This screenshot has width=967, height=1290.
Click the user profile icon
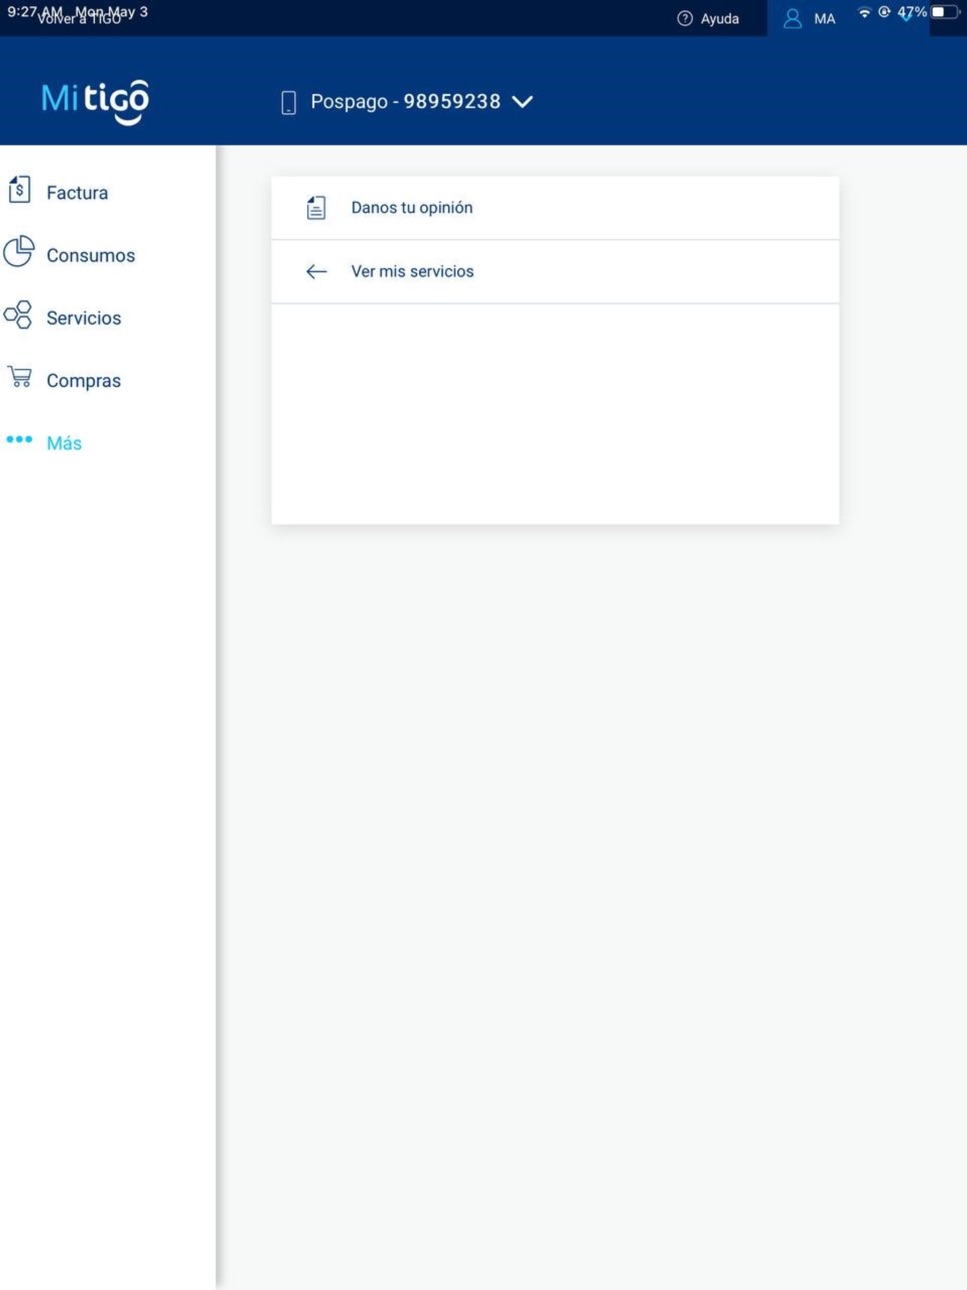(x=792, y=19)
